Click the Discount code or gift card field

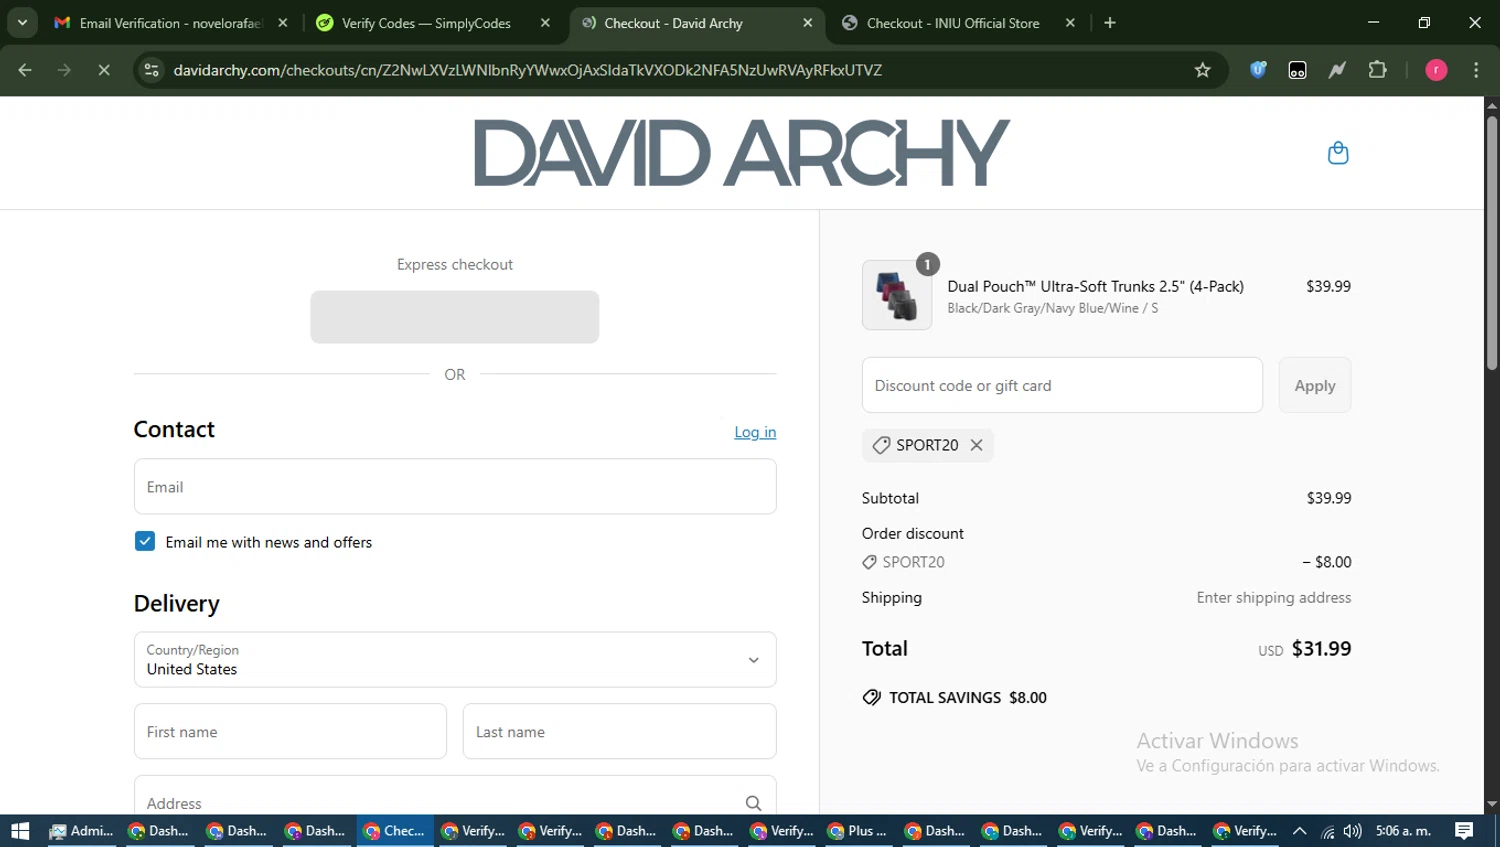pos(1062,385)
